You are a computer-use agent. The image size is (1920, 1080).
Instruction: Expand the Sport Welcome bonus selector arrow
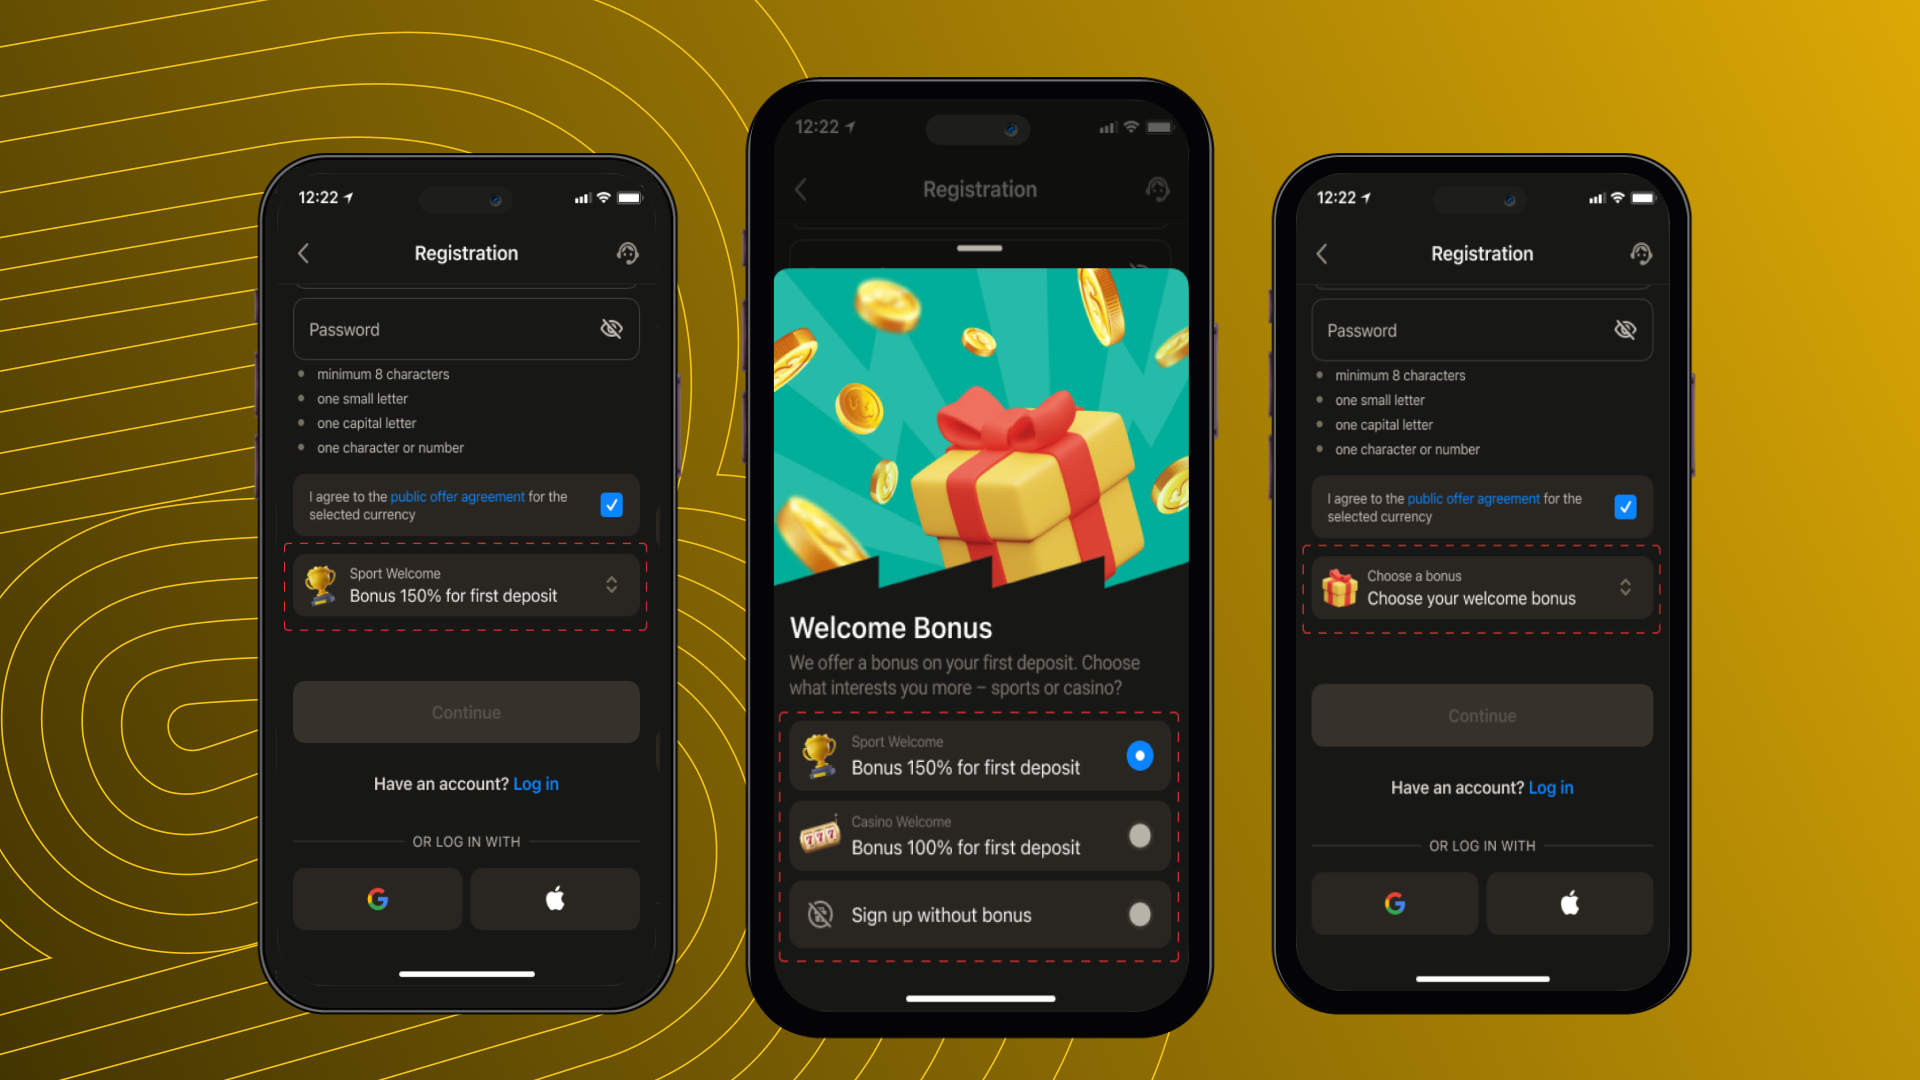[x=611, y=585]
